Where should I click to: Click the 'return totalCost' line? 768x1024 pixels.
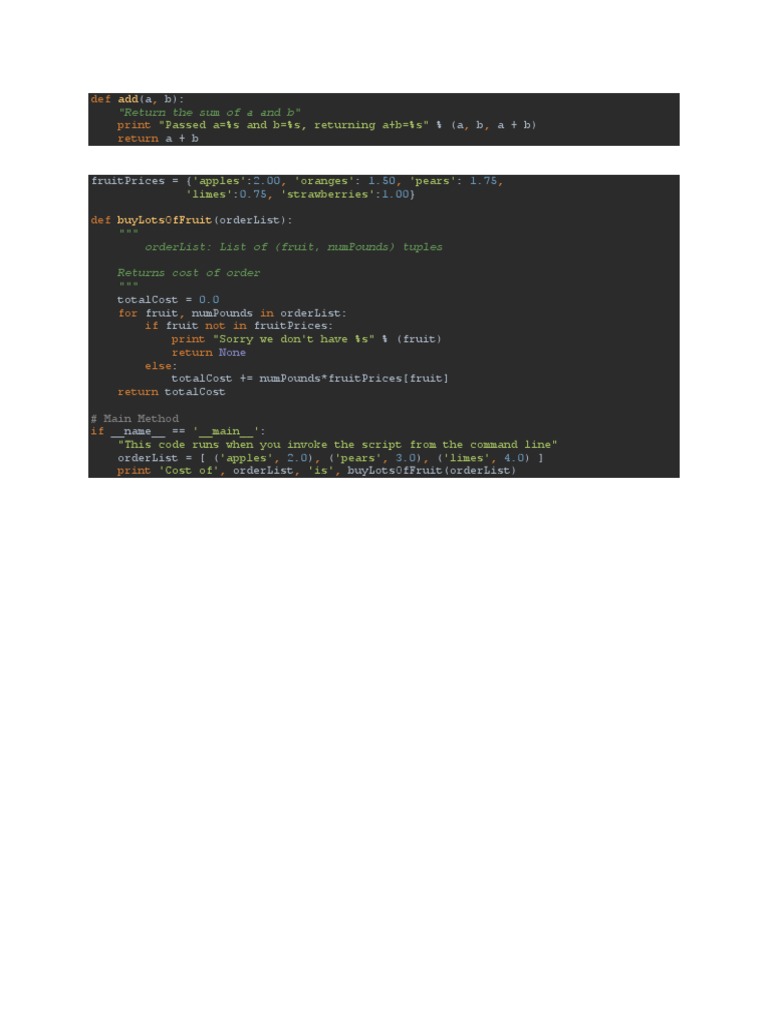pos(171,392)
